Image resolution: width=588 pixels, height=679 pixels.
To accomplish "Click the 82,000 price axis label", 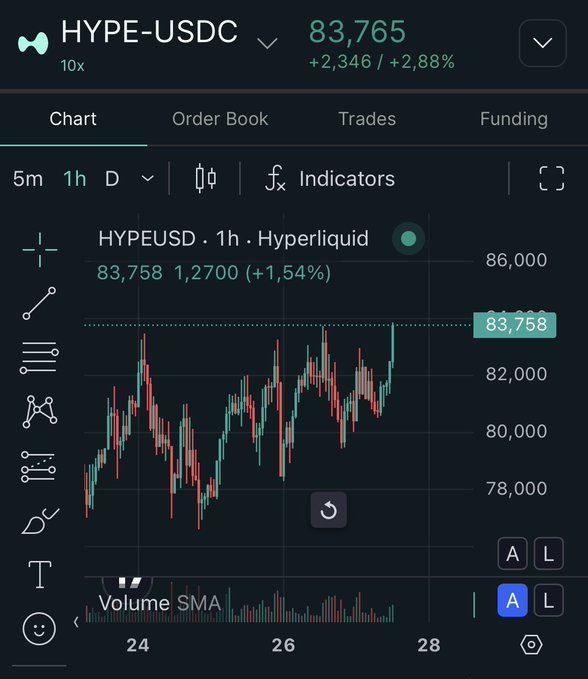I will (516, 374).
